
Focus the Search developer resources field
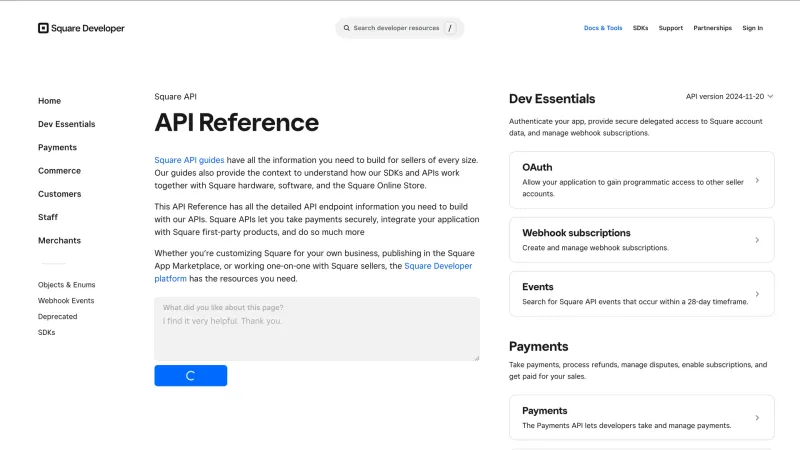(x=399, y=28)
